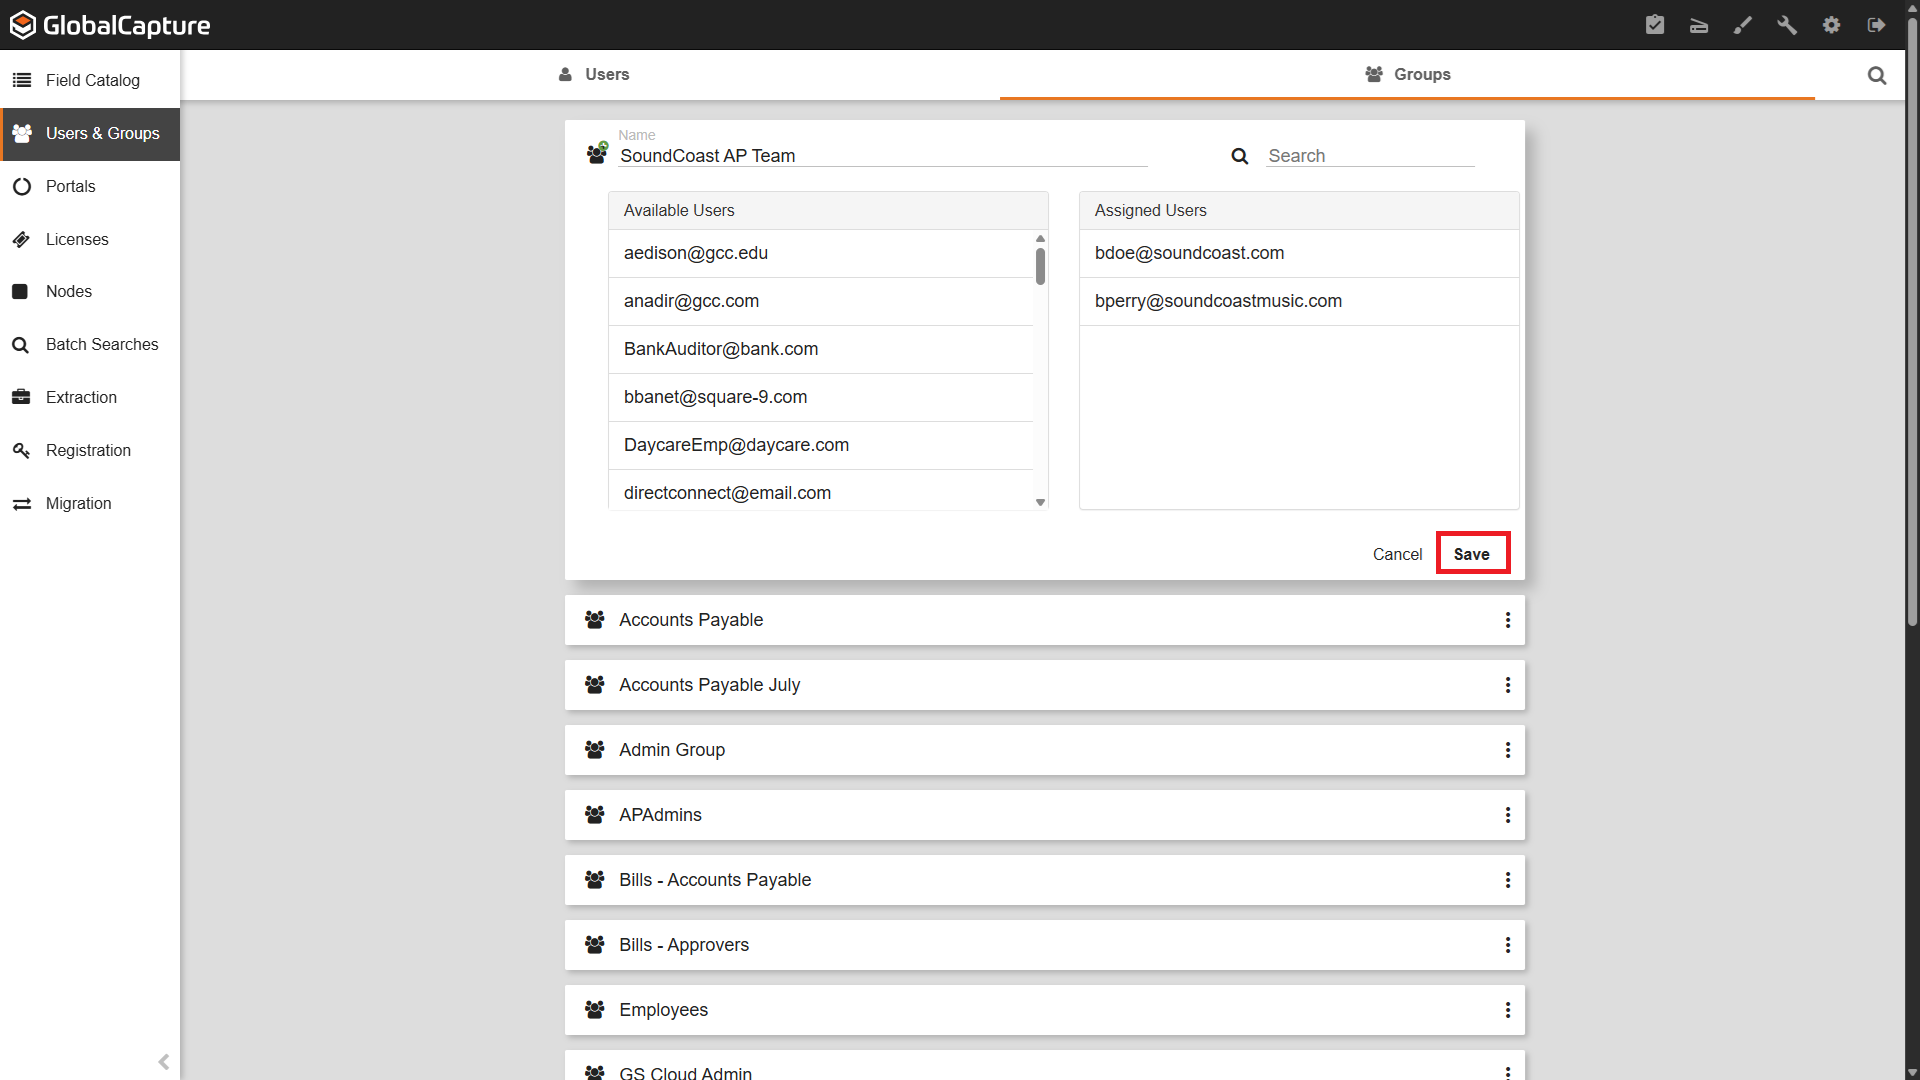Switch to the Users tab
This screenshot has width=1920, height=1080.
coord(594,75)
